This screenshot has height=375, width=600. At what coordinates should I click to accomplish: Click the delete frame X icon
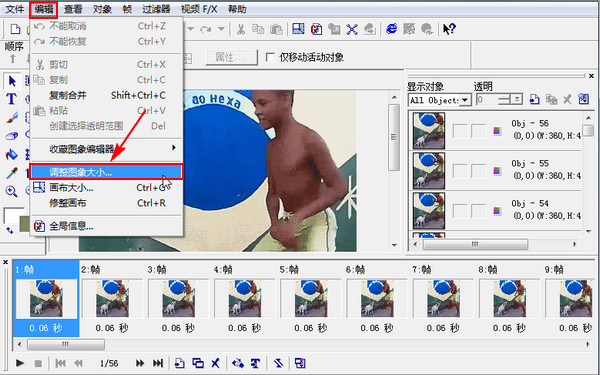pos(215,363)
